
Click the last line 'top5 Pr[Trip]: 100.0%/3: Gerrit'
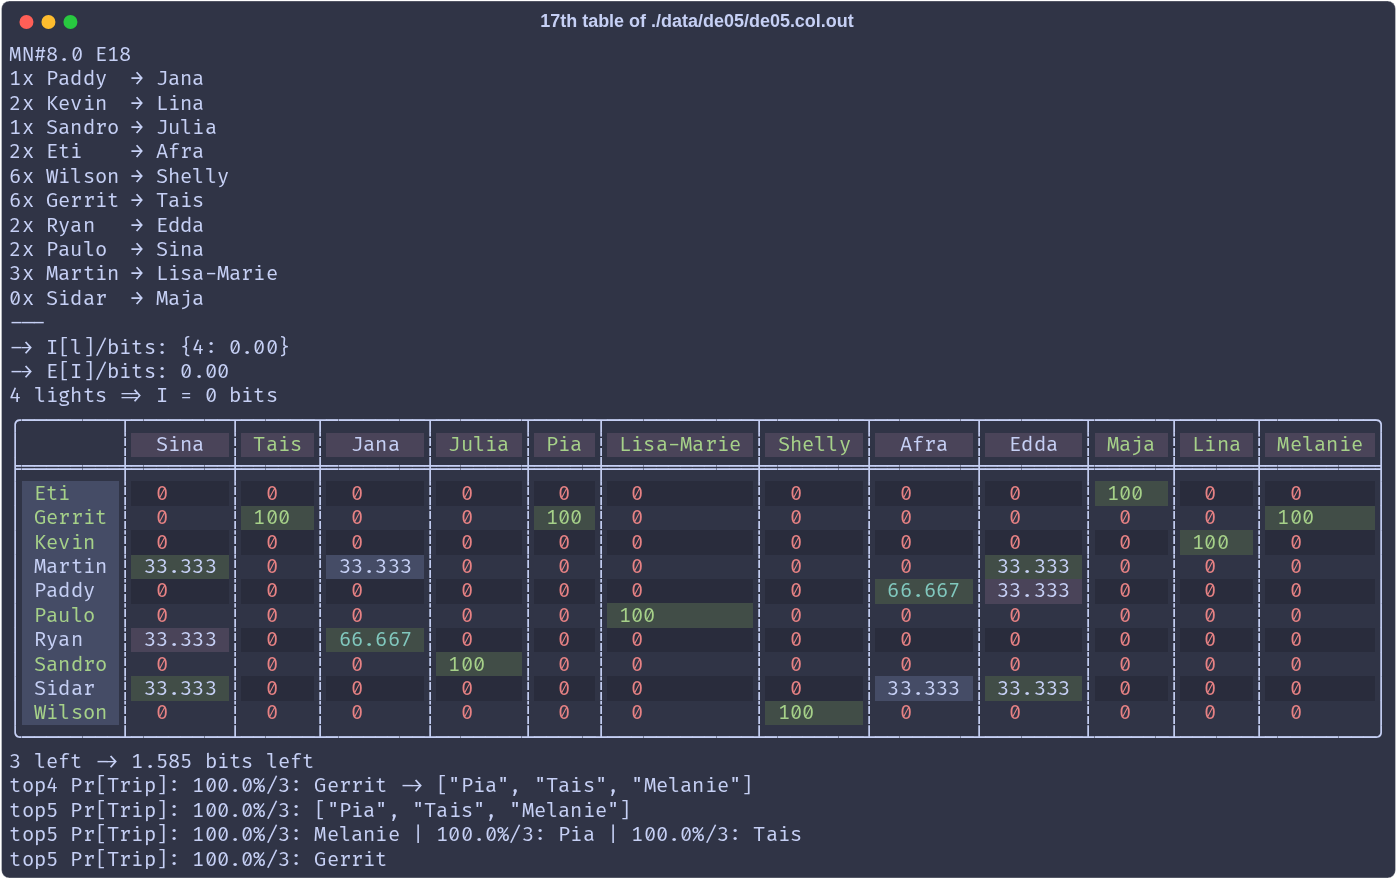pos(198,859)
